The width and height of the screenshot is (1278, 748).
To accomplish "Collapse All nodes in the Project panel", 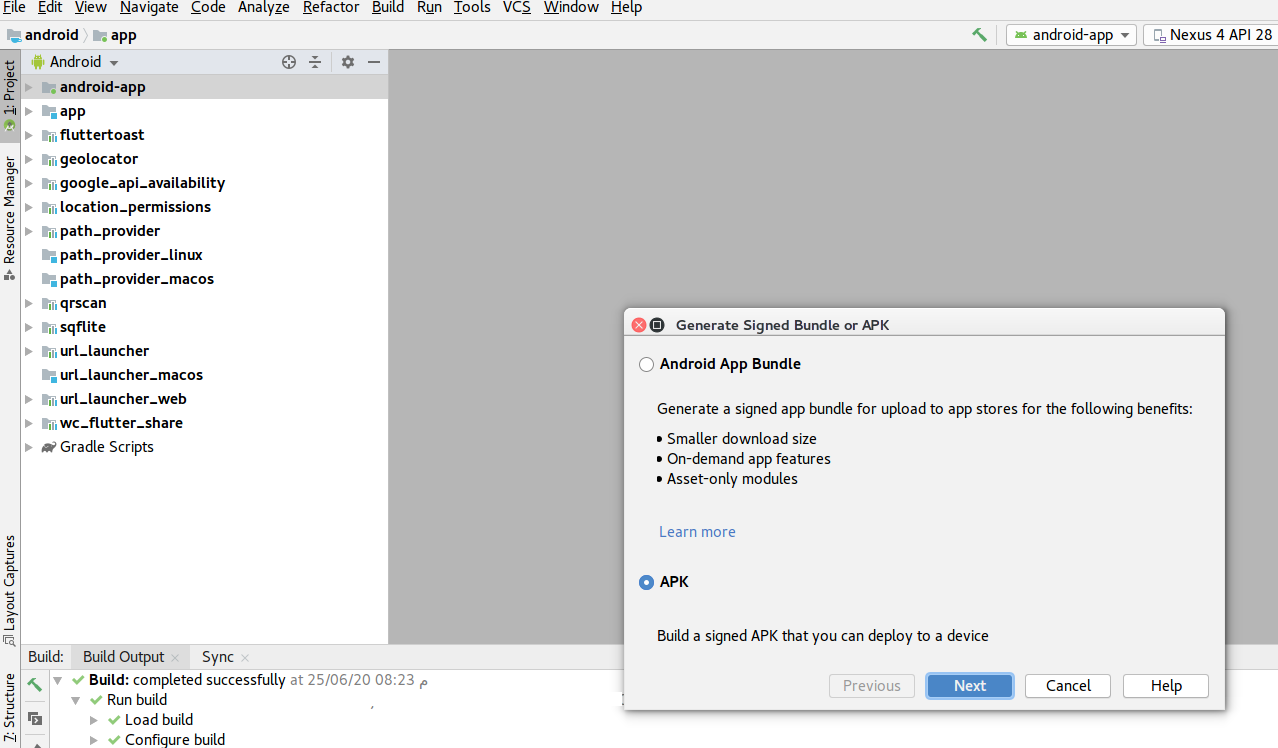I will coord(315,61).
